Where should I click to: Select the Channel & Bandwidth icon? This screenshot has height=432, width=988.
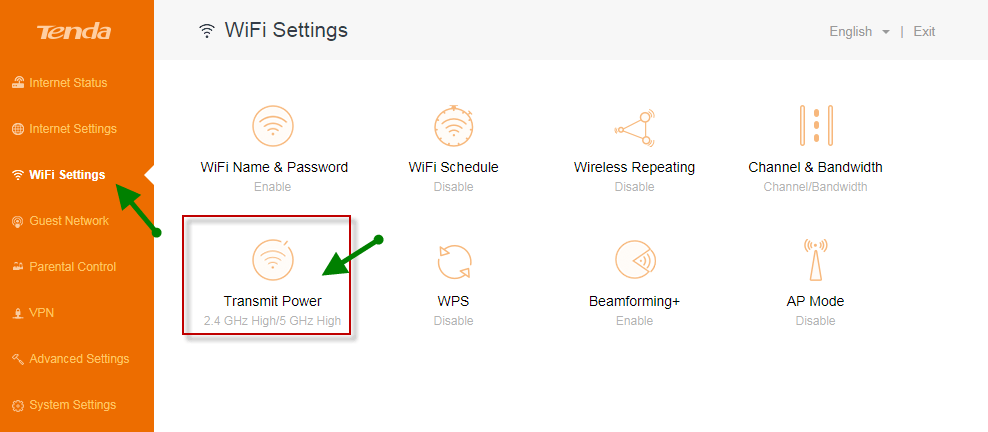(x=815, y=126)
